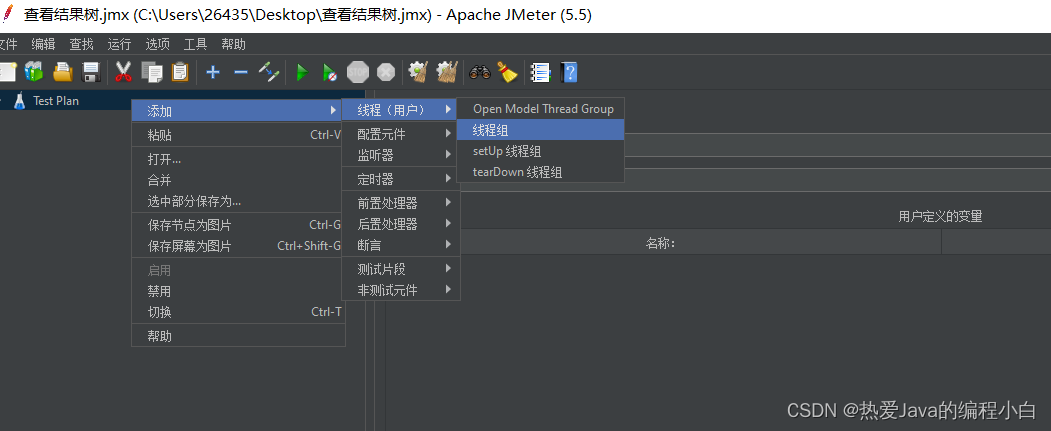The image size is (1051, 431).
Task: Open the Function Helper list icon
Action: (x=540, y=72)
